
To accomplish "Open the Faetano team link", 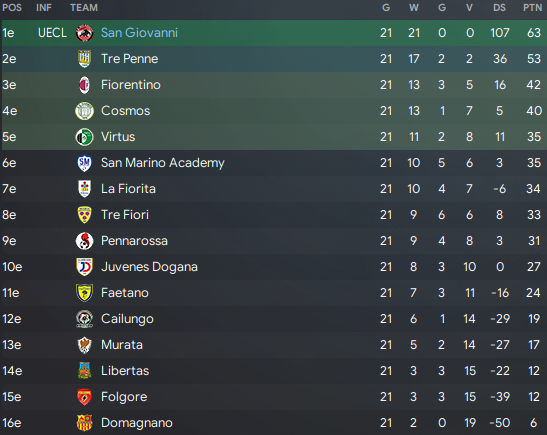I will pyautogui.click(x=125, y=293).
